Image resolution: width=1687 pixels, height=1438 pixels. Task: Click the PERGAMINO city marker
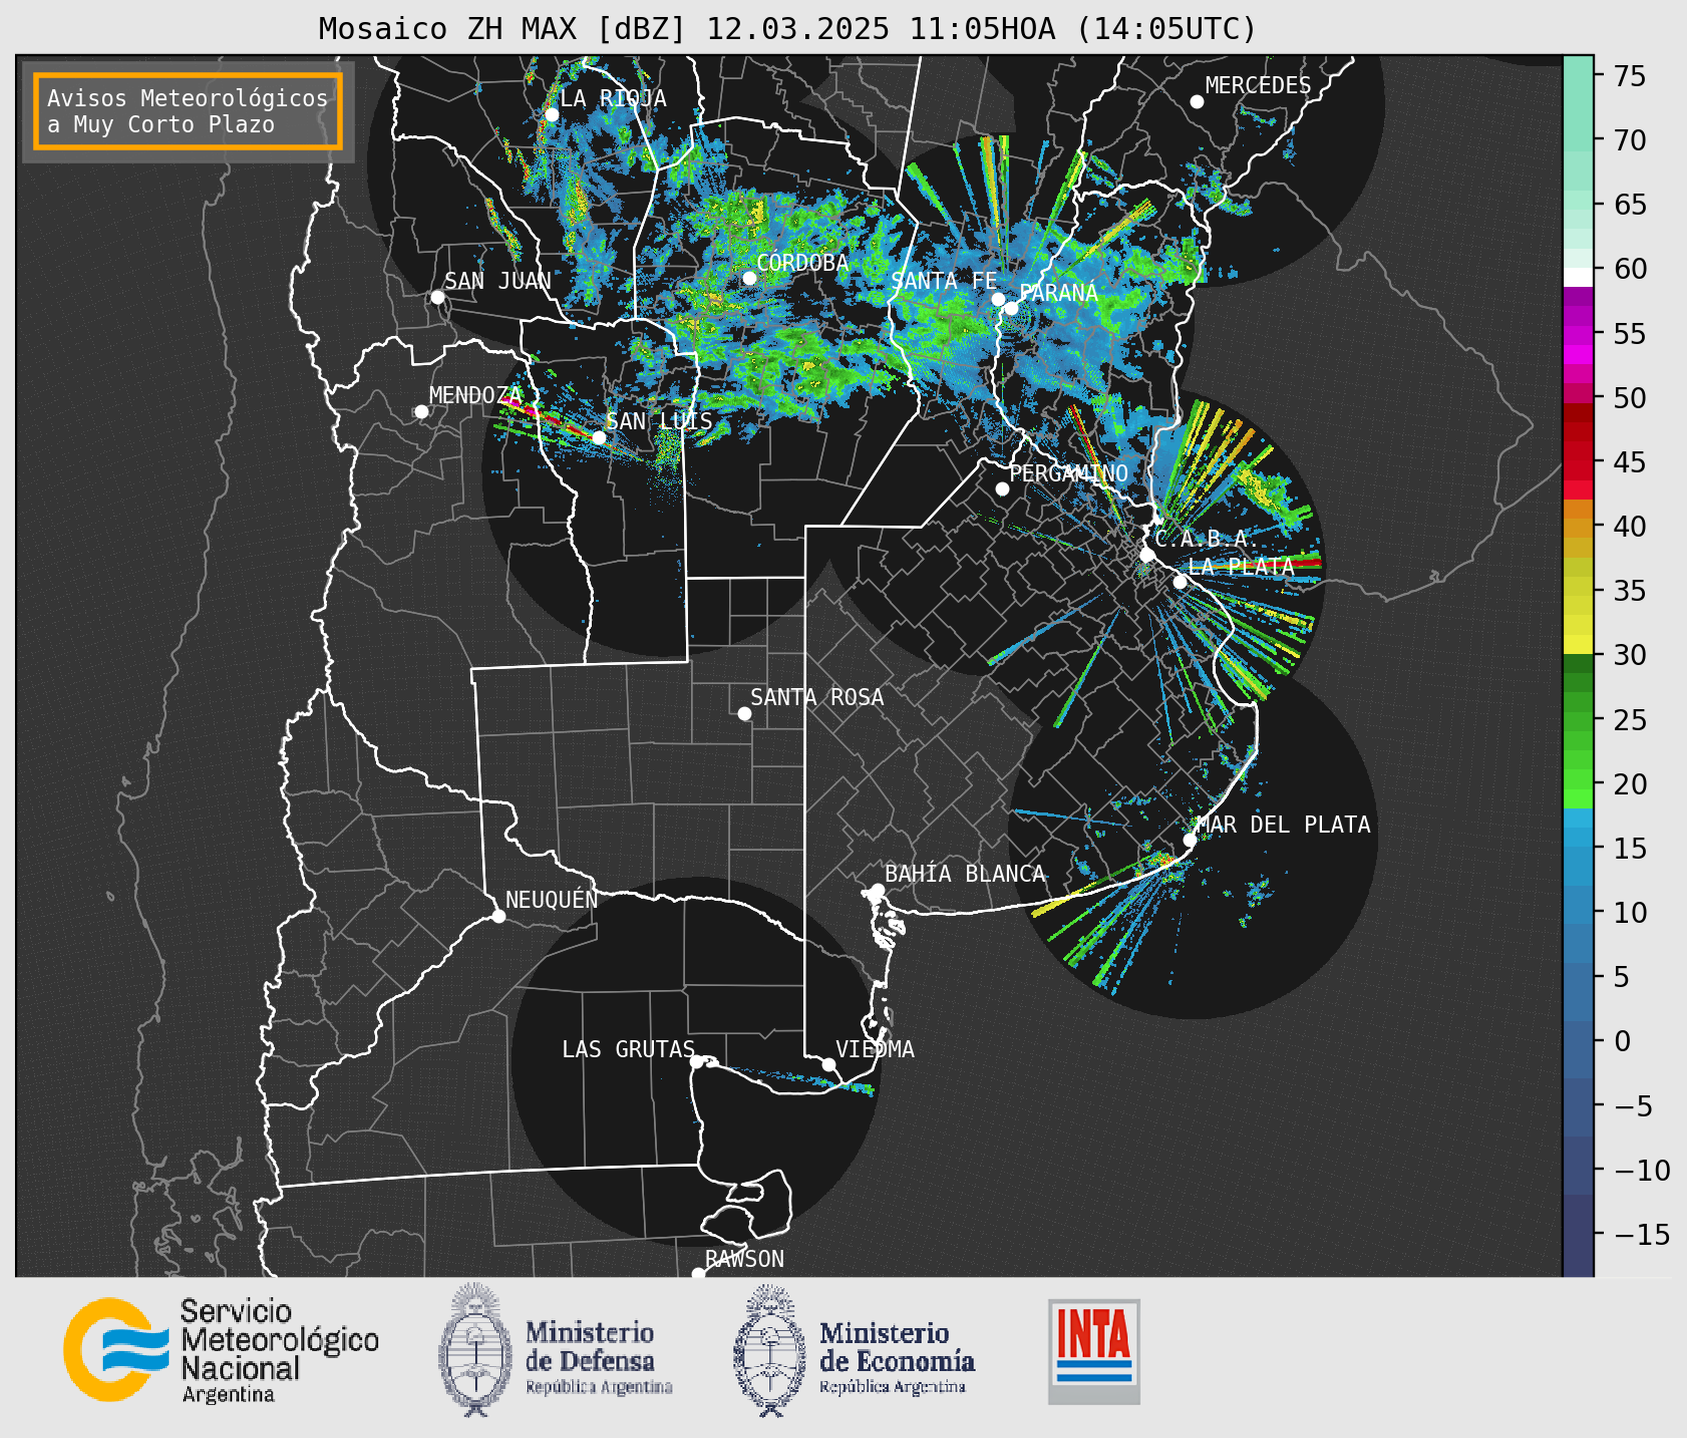1002,489
